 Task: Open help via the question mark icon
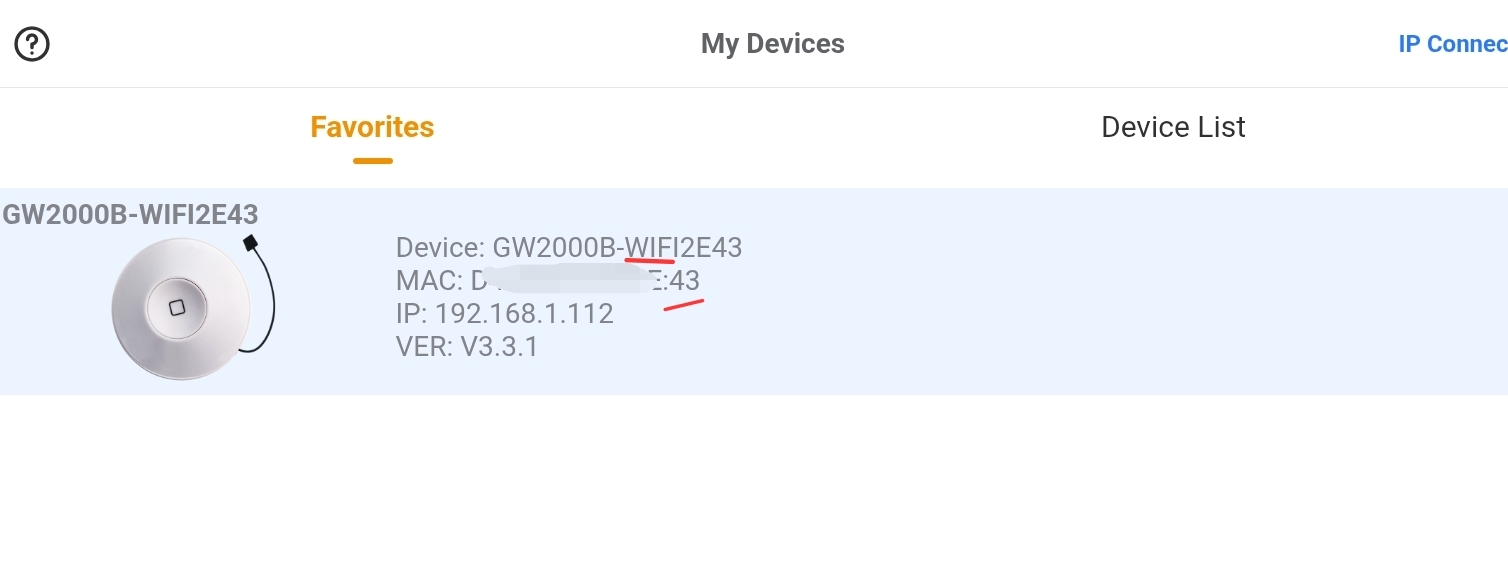(32, 44)
